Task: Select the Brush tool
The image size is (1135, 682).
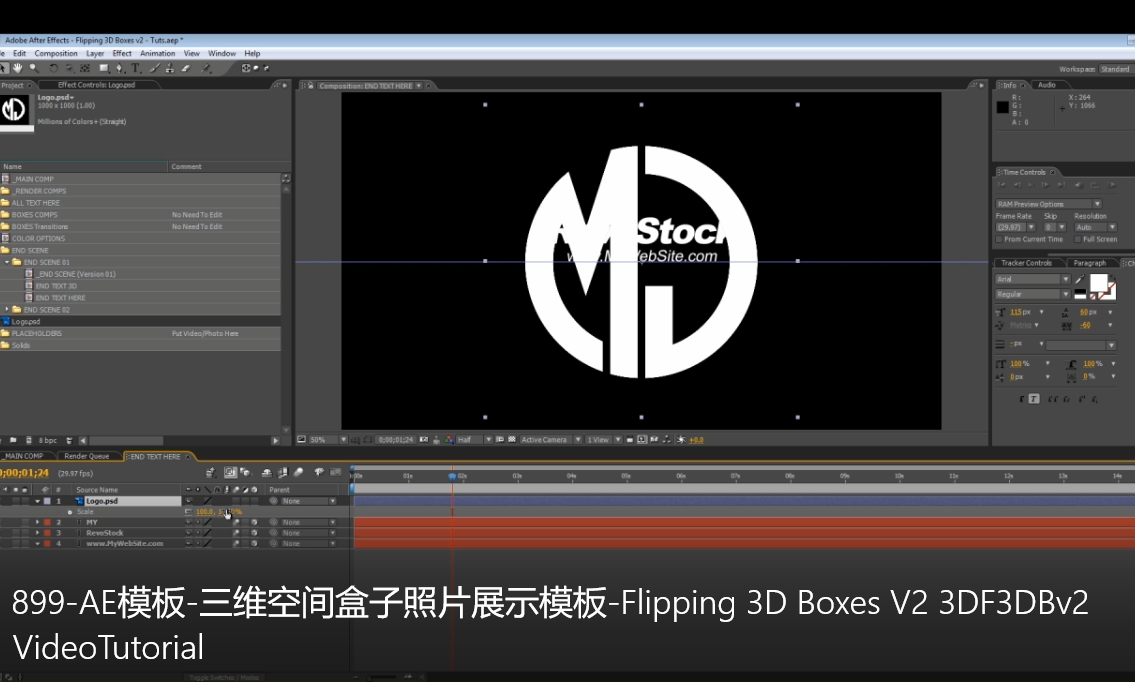Action: (153, 68)
